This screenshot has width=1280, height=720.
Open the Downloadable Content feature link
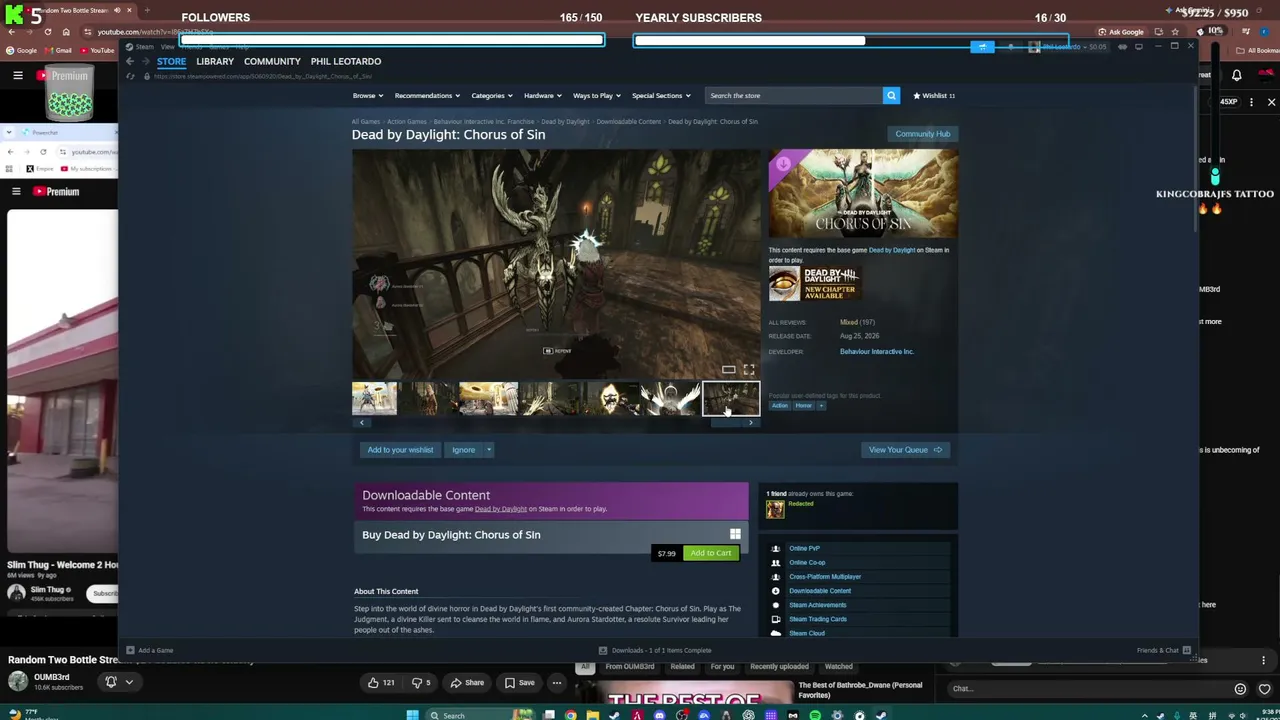point(820,591)
